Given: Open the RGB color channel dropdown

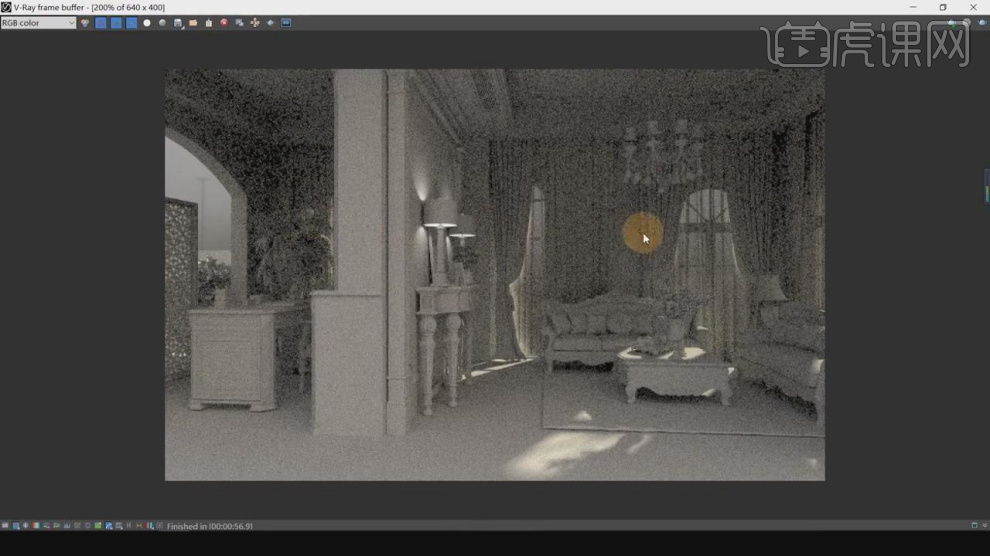Looking at the screenshot, I should (x=38, y=23).
